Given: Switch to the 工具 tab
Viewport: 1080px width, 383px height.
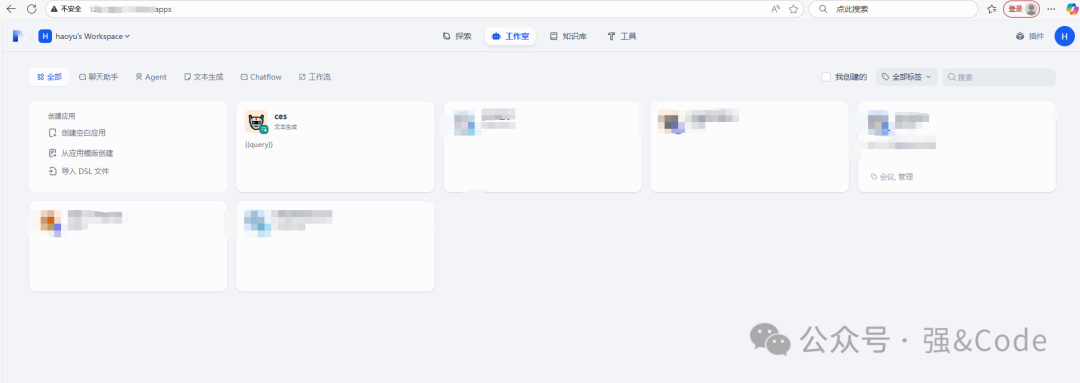Looking at the screenshot, I should click(x=622, y=36).
